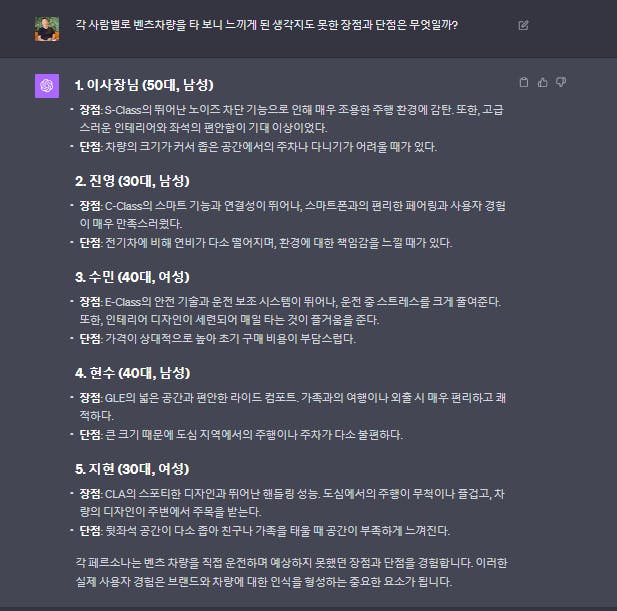The height and width of the screenshot is (611, 617).
Task: Click the user profile avatar photo
Action: click(x=47, y=29)
